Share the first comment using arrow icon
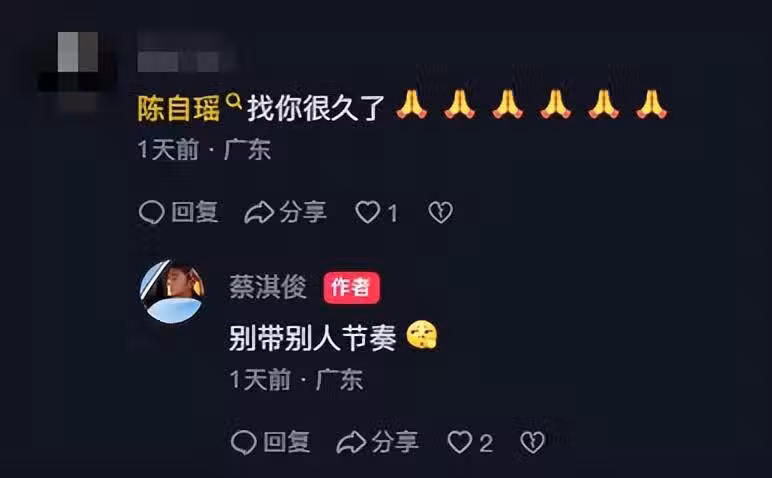The width and height of the screenshot is (772, 478). pyautogui.click(x=259, y=213)
